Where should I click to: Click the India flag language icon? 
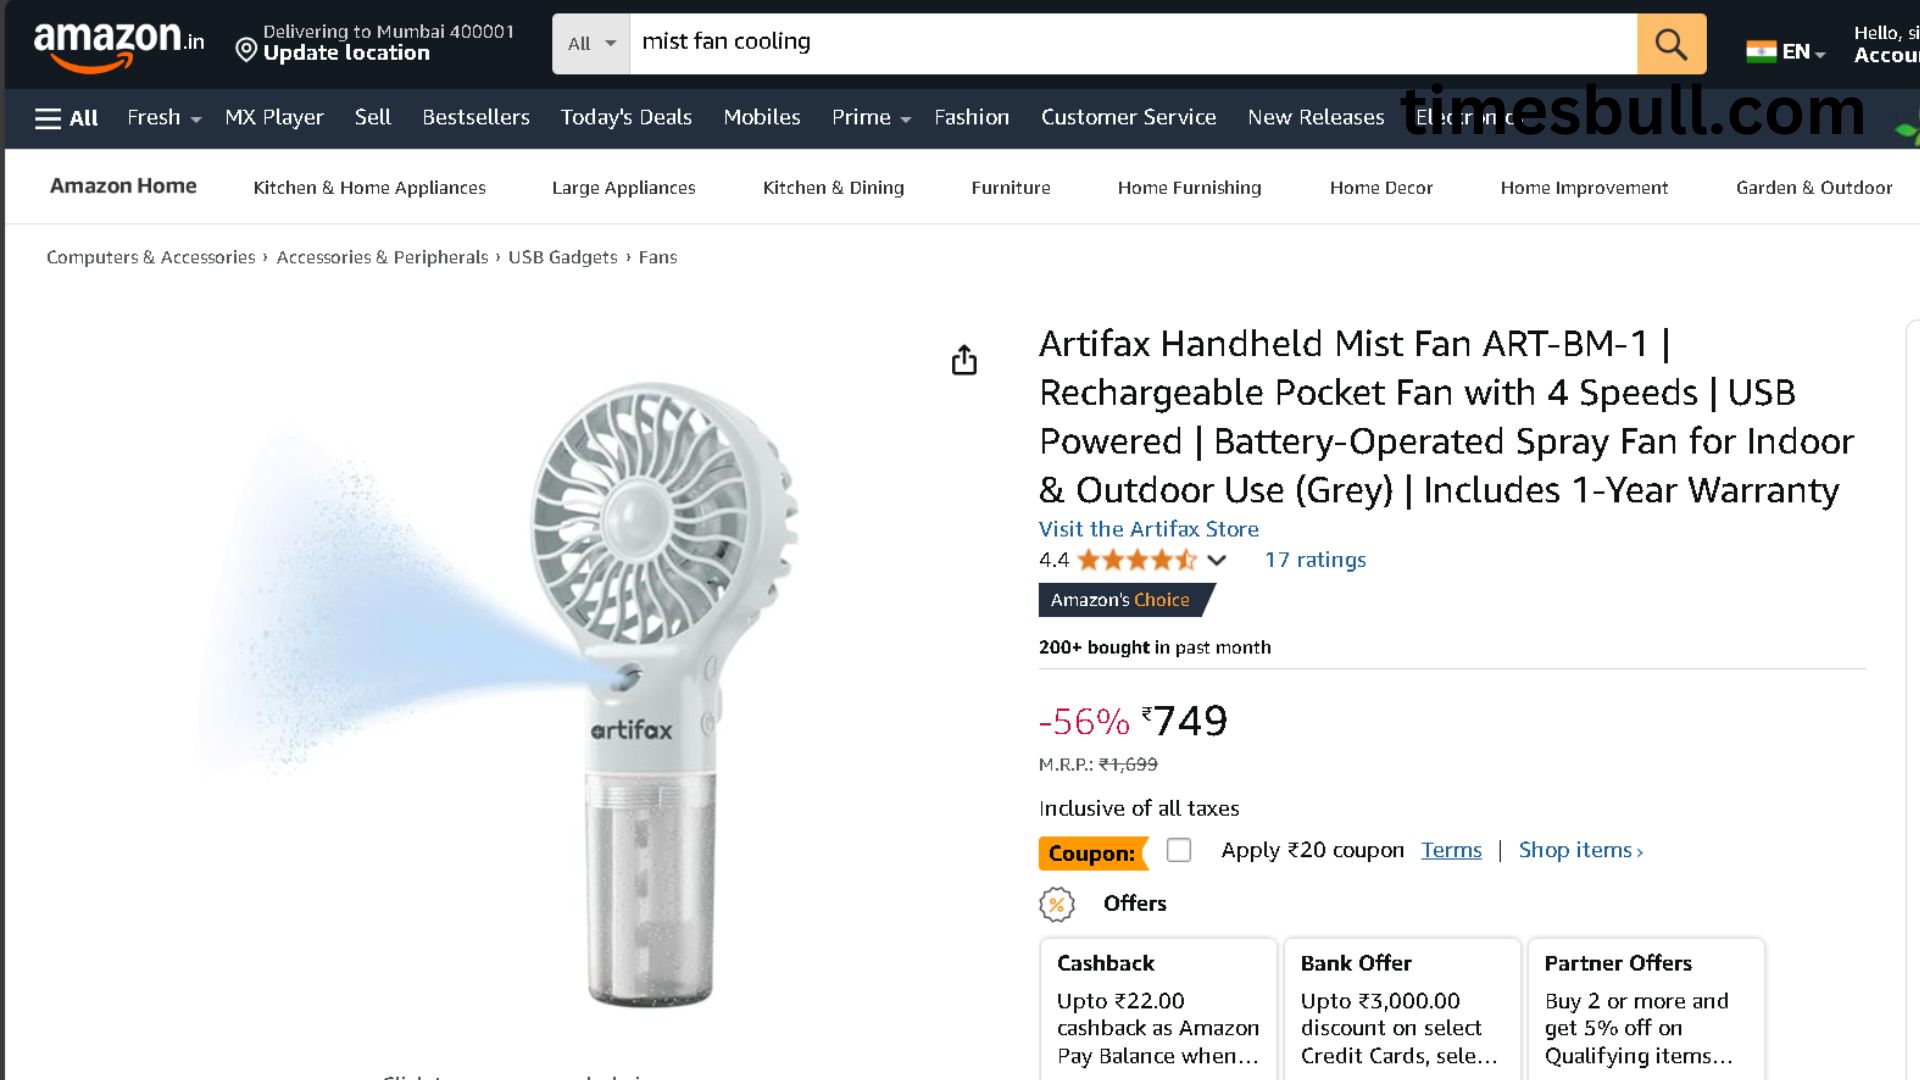coord(1761,51)
